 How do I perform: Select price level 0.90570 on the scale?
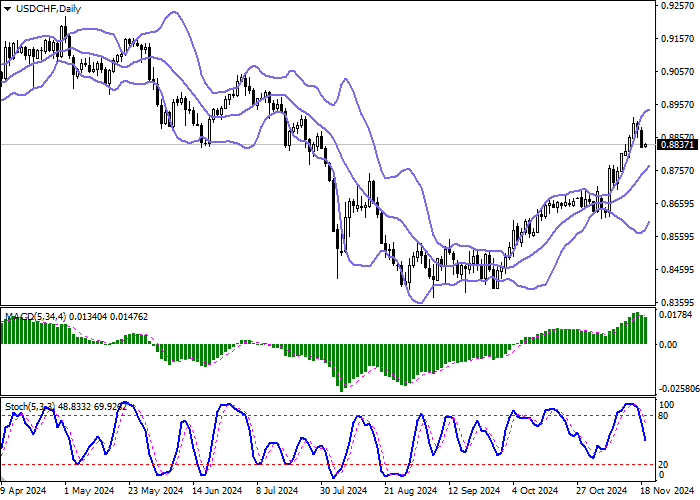677,72
